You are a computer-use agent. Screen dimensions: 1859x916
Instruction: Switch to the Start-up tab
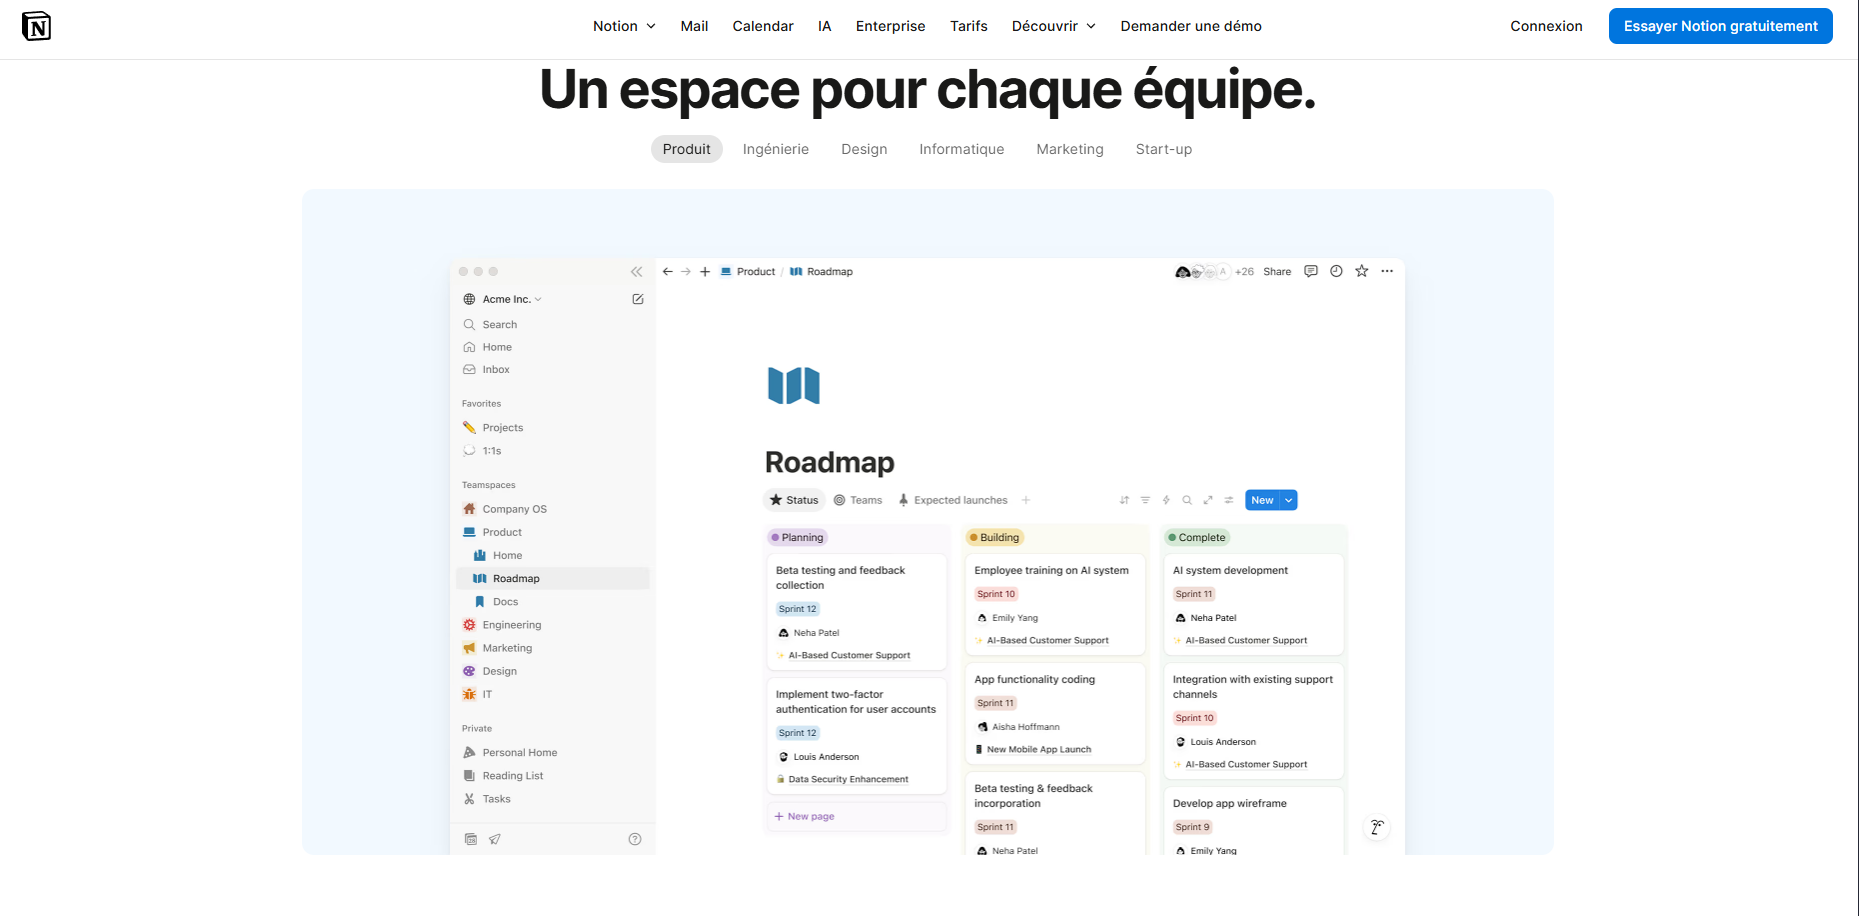click(x=1164, y=149)
